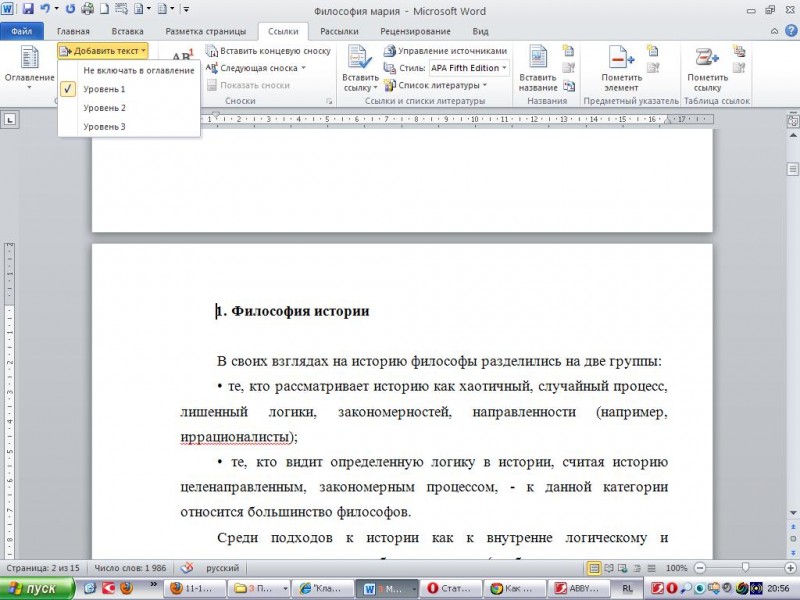Image resolution: width=800 pixels, height=600 pixels.
Task: Open Следующая сноска dropdown arrow
Action: tap(304, 68)
